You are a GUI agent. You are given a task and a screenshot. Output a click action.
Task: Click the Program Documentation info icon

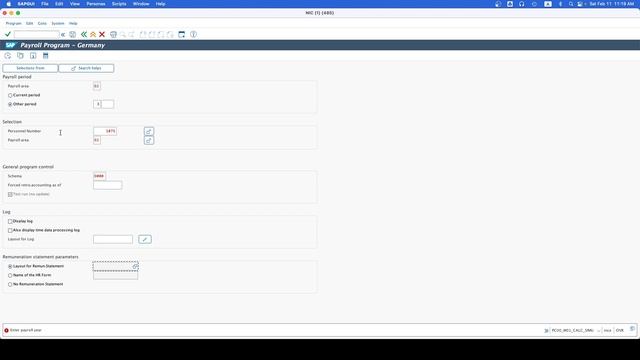click(x=33, y=56)
